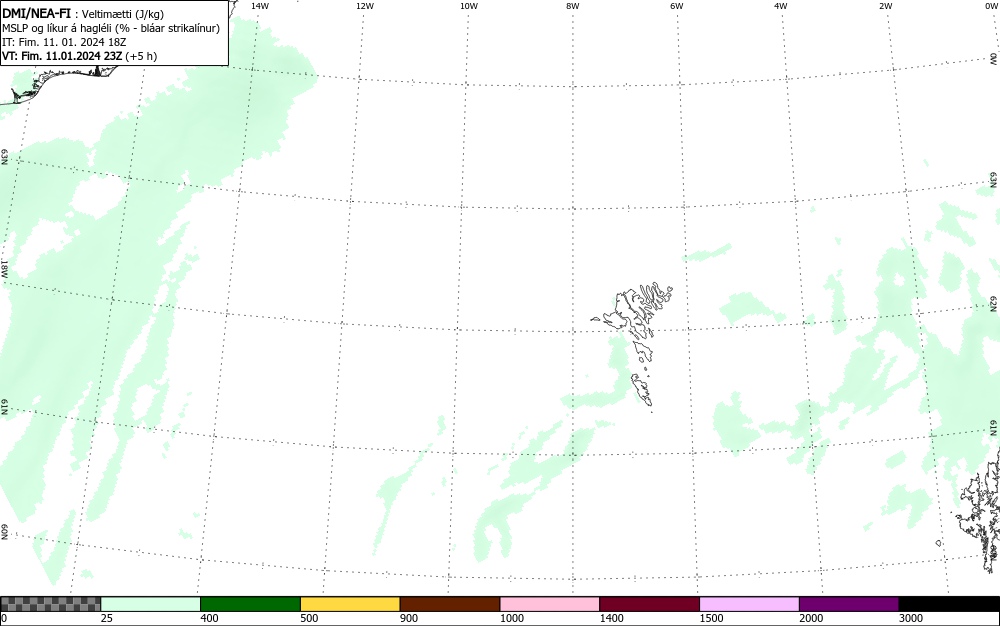Image resolution: width=1000 pixels, height=626 pixels.
Task: Click the '2000' legend value
Action: coord(811,618)
